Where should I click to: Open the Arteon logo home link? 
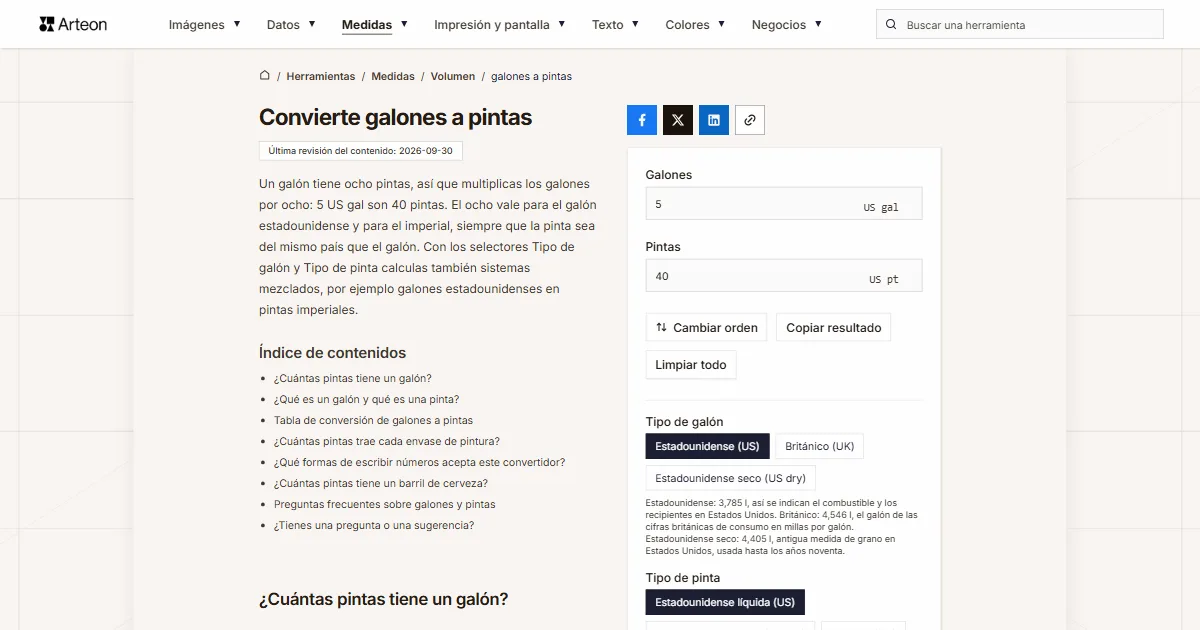click(x=73, y=24)
